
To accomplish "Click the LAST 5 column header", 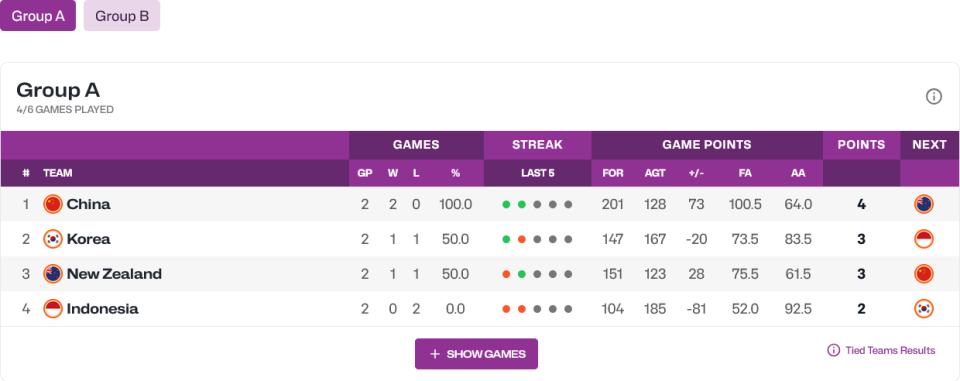I will point(538,173).
